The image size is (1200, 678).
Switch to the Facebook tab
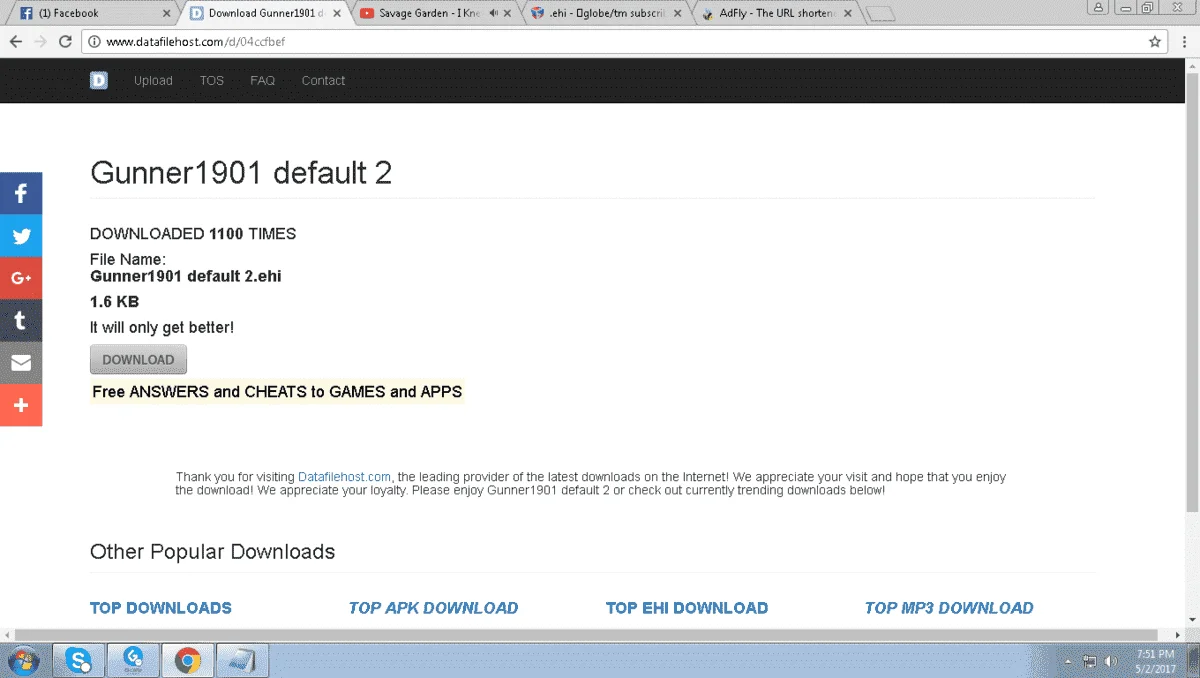coord(90,13)
